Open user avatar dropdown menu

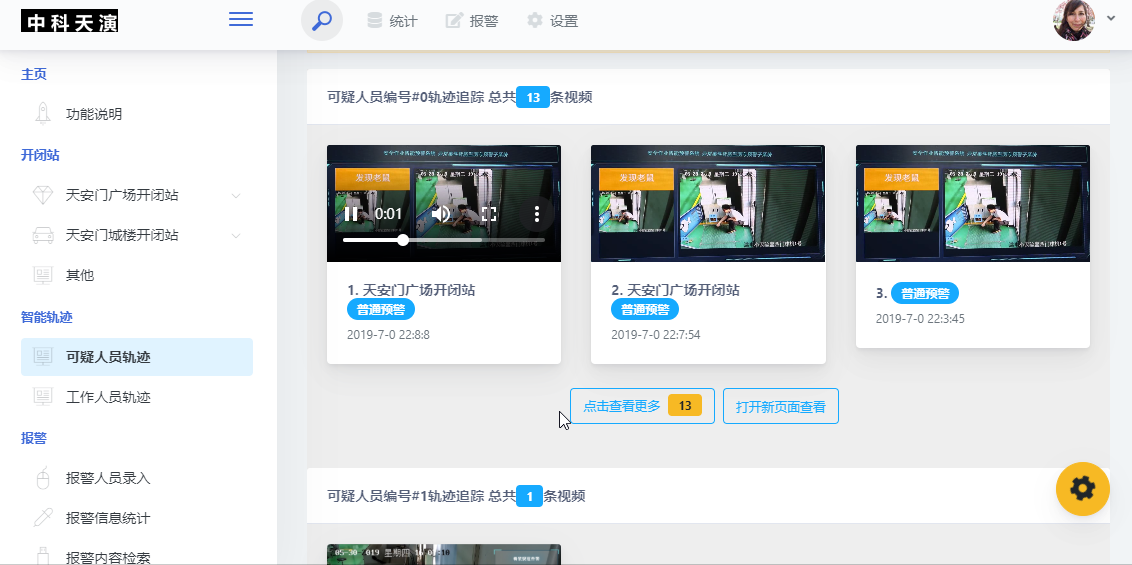(1085, 20)
